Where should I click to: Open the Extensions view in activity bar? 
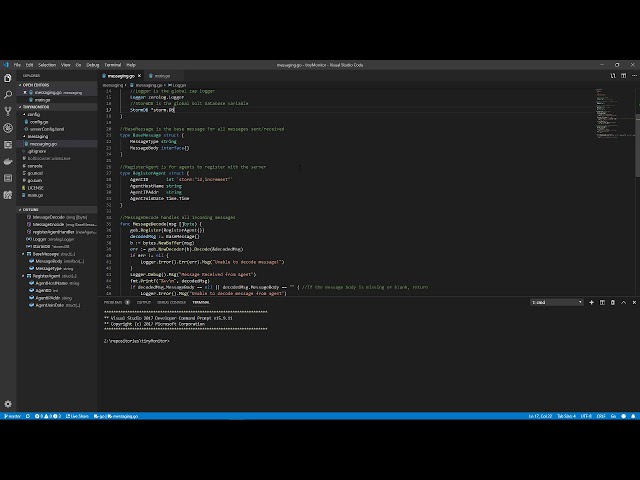tap(8, 144)
